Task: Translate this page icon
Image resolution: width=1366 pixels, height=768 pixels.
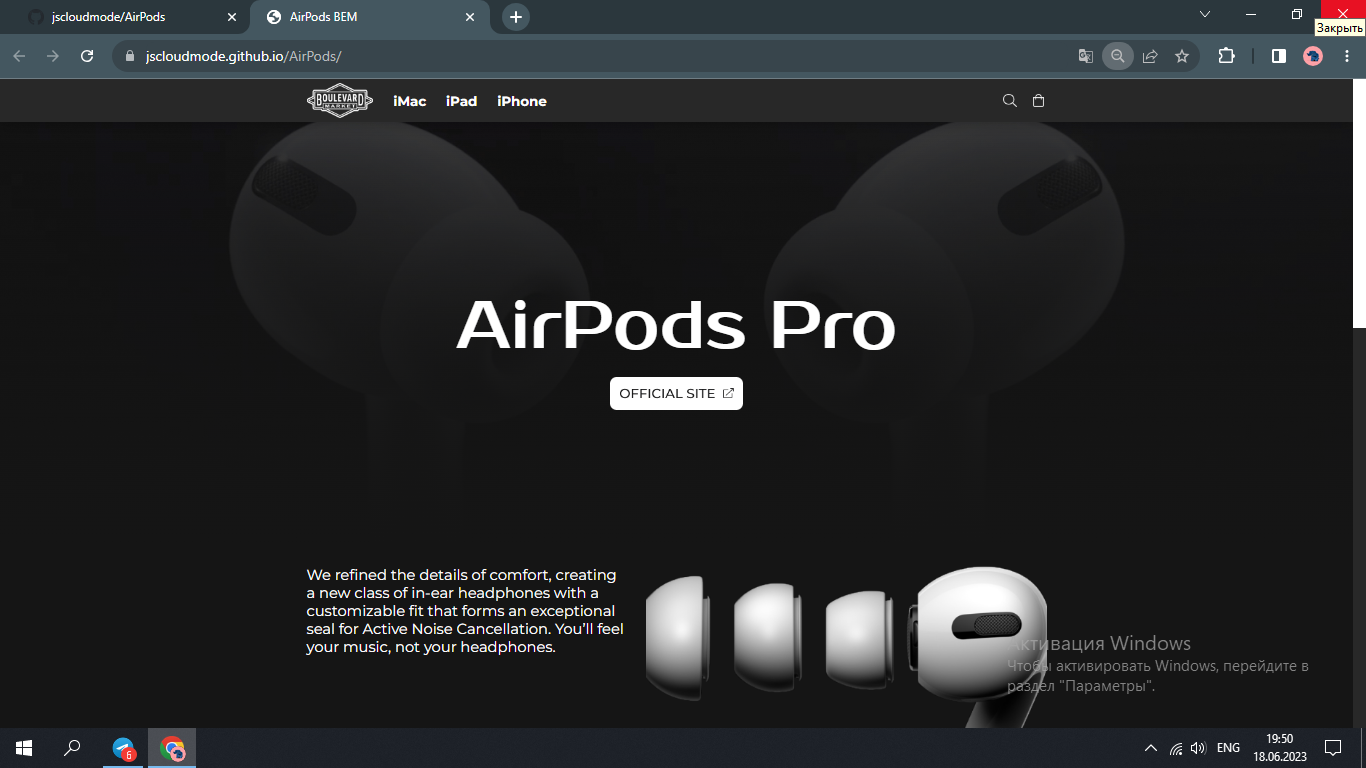Action: pos(1085,57)
